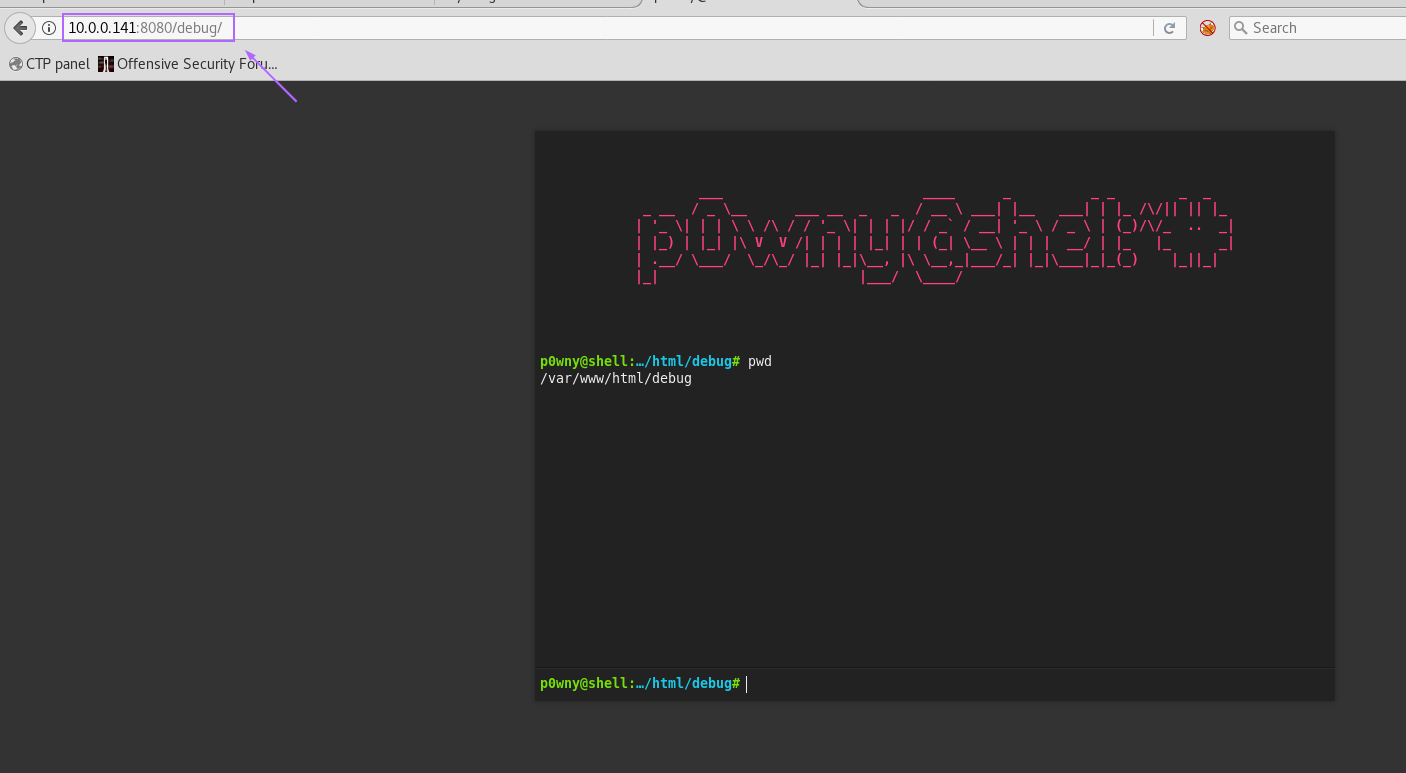Click the pwd command text in terminal
This screenshot has width=1406, height=773.
(760, 361)
